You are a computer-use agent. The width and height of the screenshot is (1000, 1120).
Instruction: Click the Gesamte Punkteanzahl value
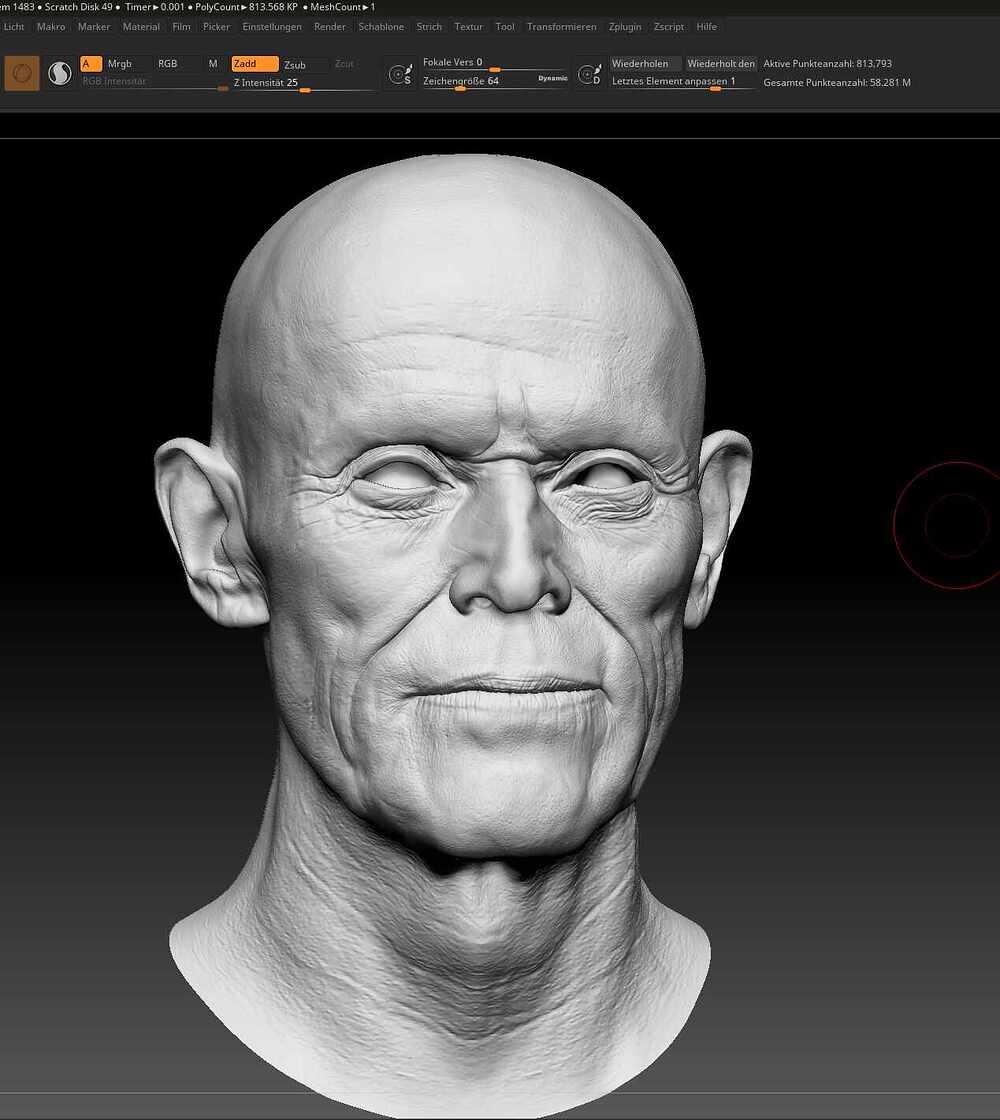tap(836, 82)
